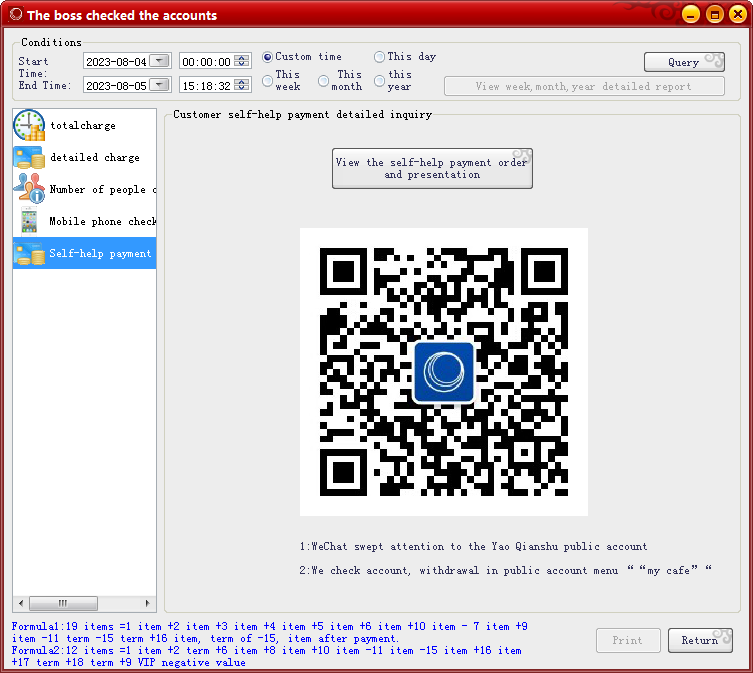Select the This day radio option
The height and width of the screenshot is (673, 753).
click(x=379, y=57)
